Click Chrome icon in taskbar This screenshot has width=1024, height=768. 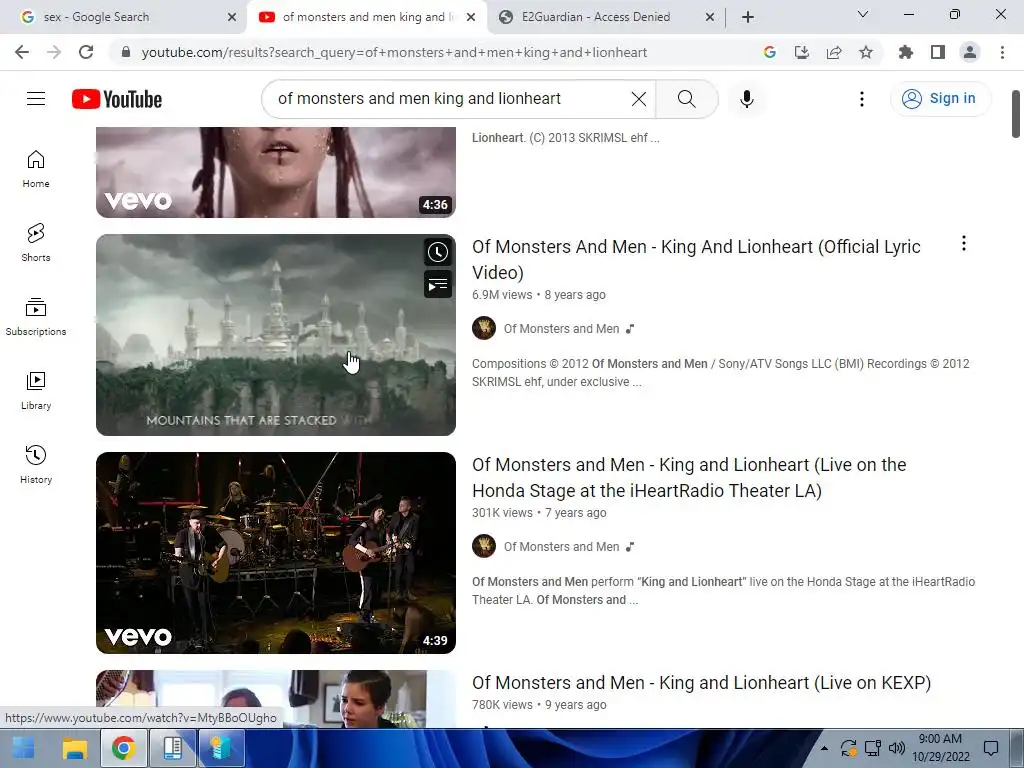point(123,748)
